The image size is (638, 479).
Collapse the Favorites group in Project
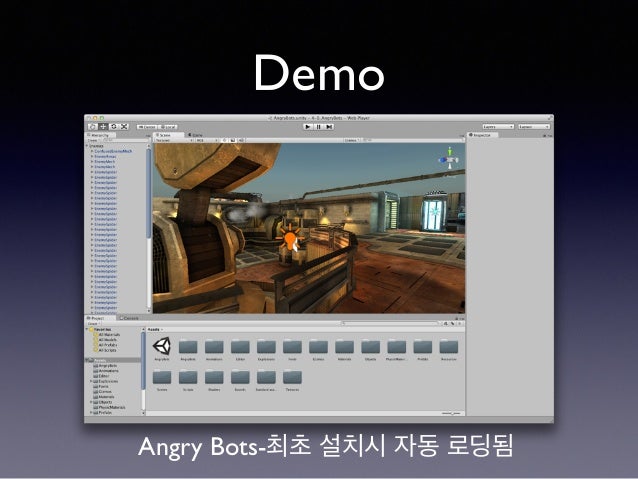pyautogui.click(x=87, y=329)
